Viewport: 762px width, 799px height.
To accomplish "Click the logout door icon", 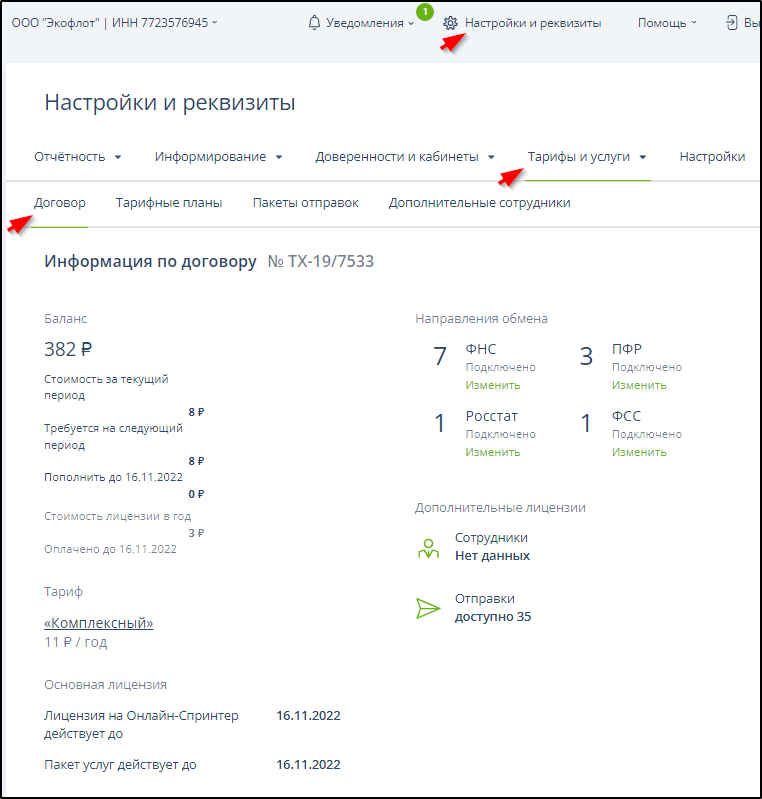I will point(733,23).
